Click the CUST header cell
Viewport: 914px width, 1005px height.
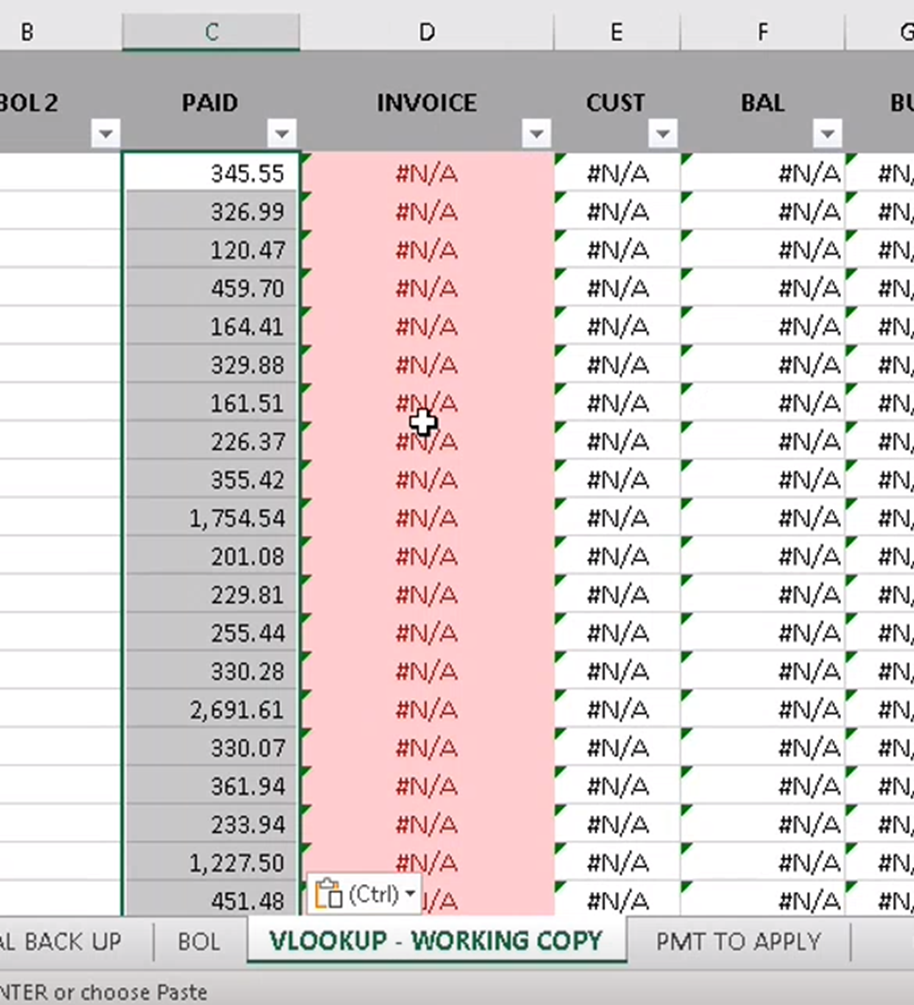point(617,103)
